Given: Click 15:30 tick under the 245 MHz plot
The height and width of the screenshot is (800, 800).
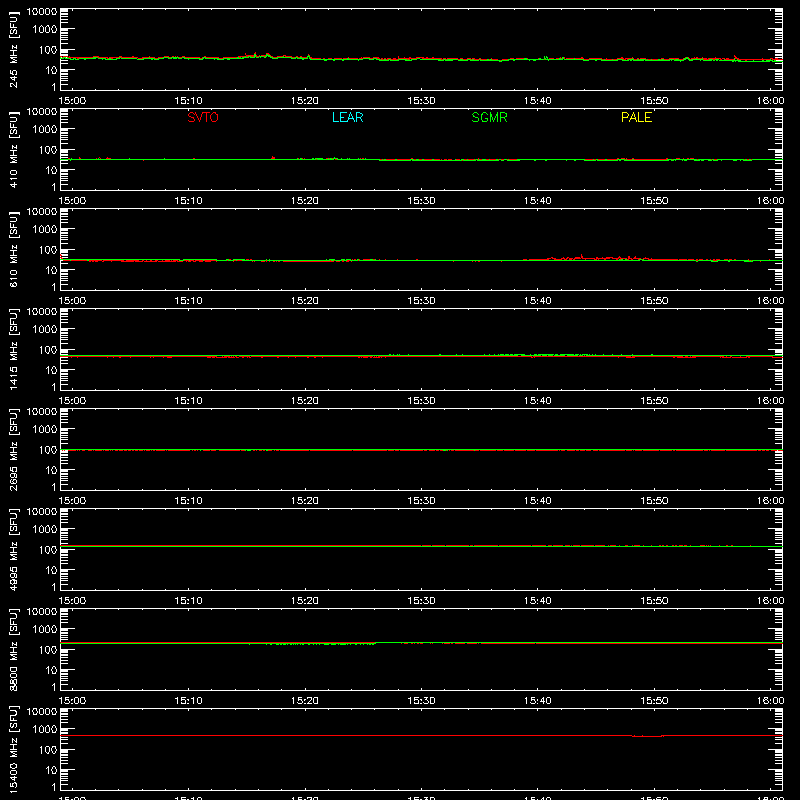Looking at the screenshot, I should click(x=421, y=101).
